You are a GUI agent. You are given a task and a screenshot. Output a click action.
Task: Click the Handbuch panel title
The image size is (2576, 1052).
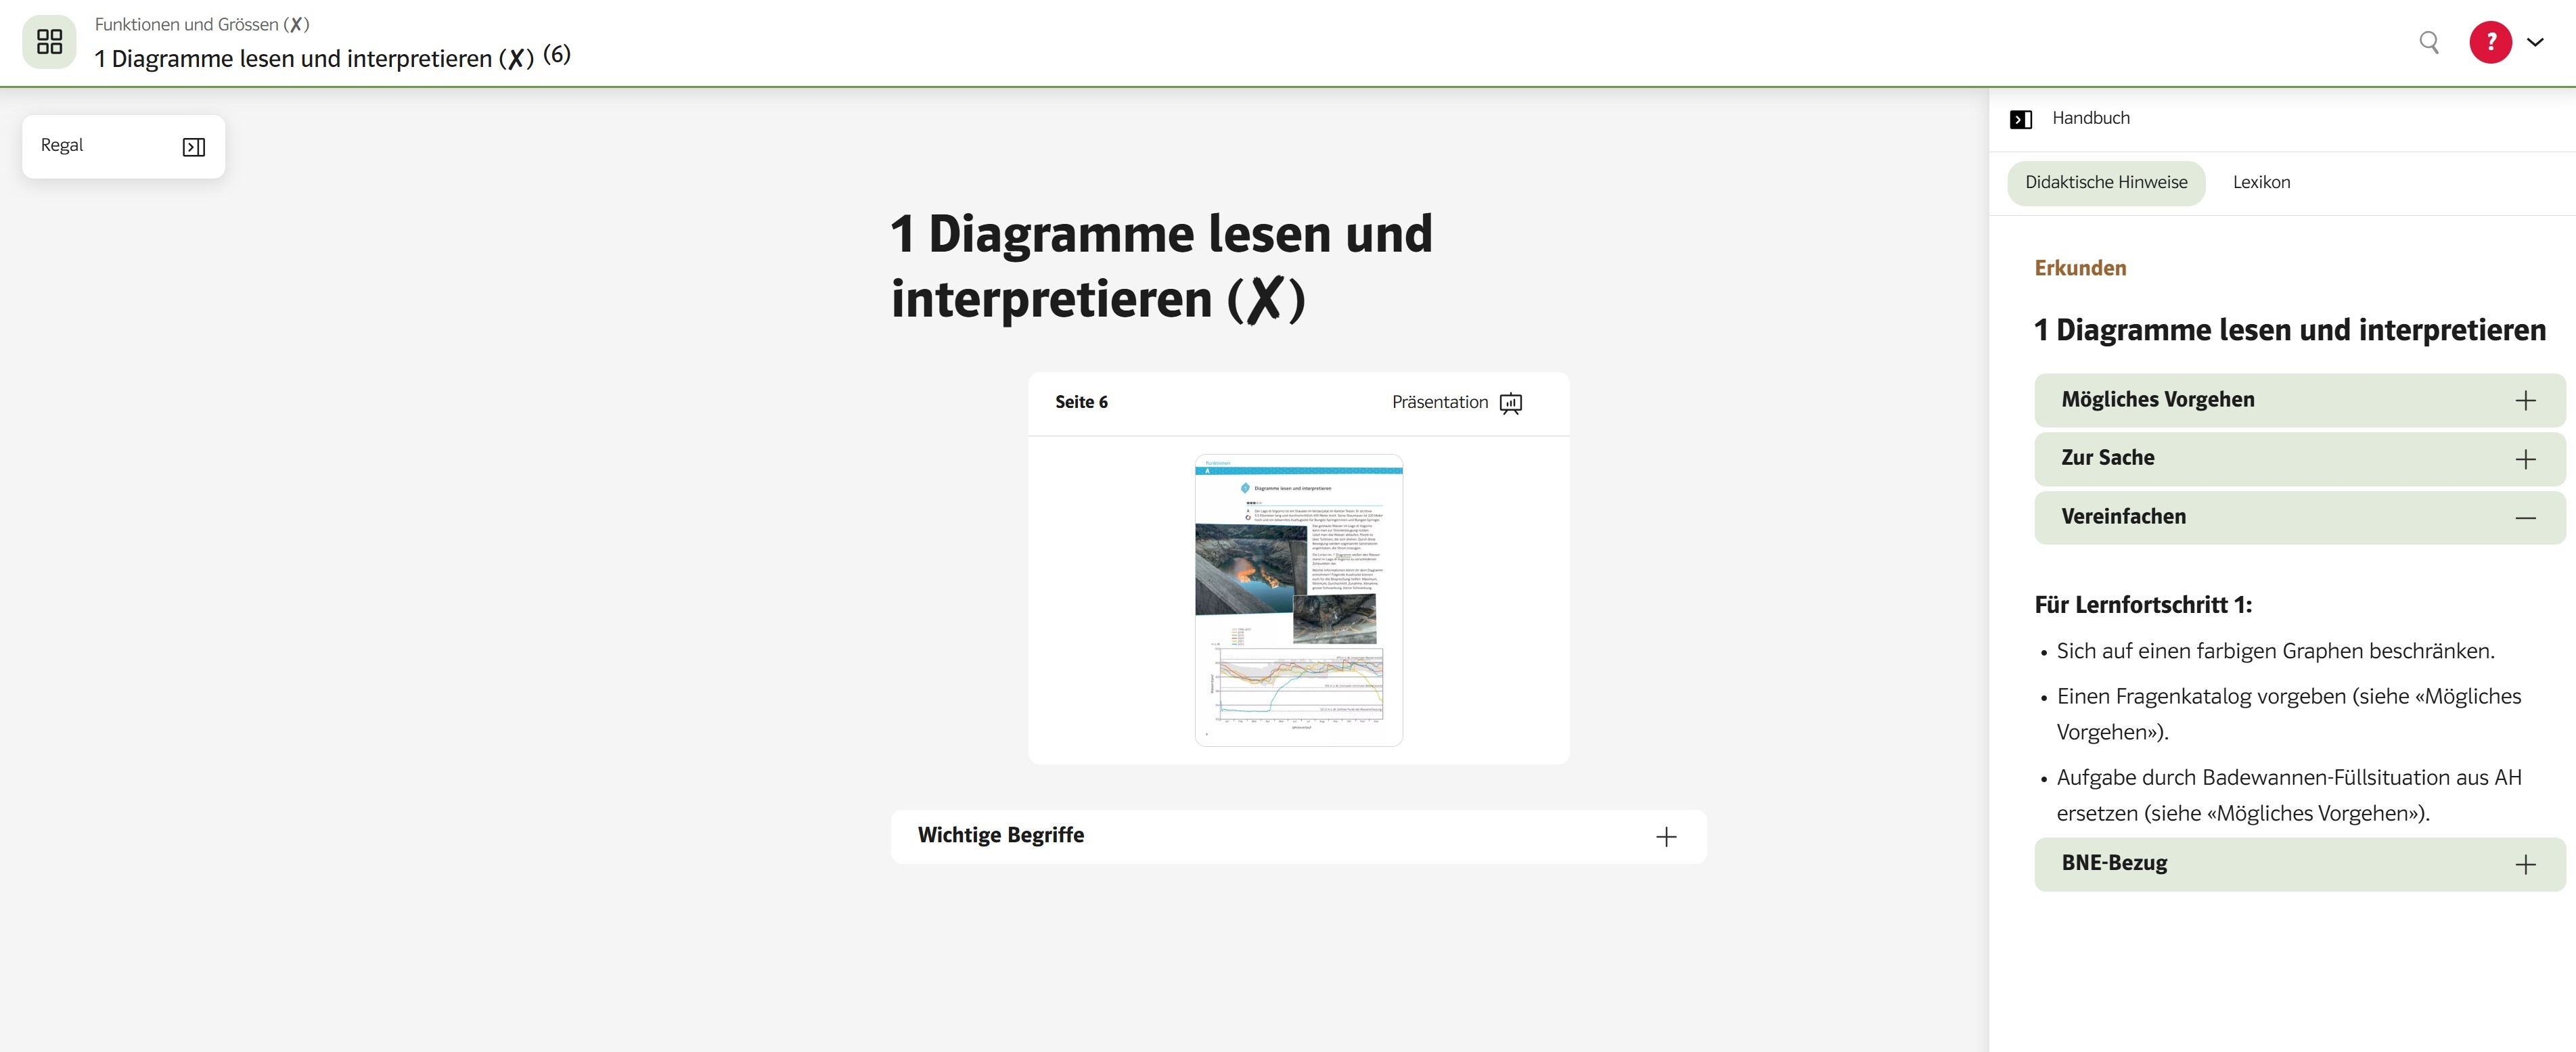2090,118
